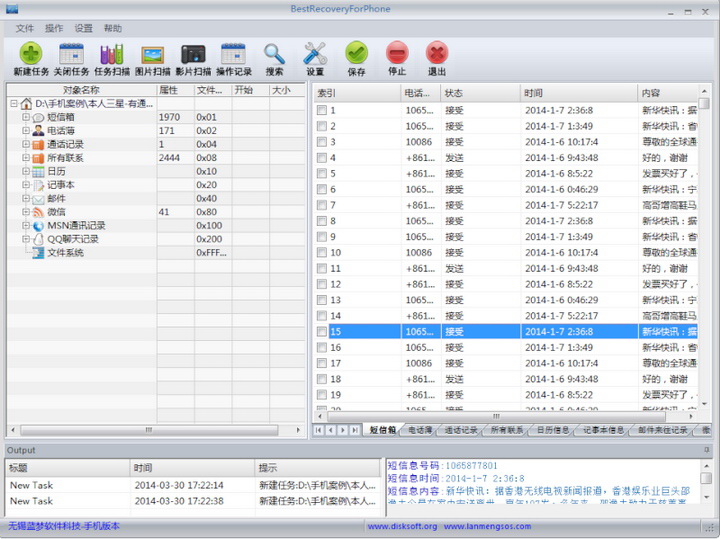Select the 电话簿 contact person icon
Viewport: 720px width, 539px height.
click(38, 131)
